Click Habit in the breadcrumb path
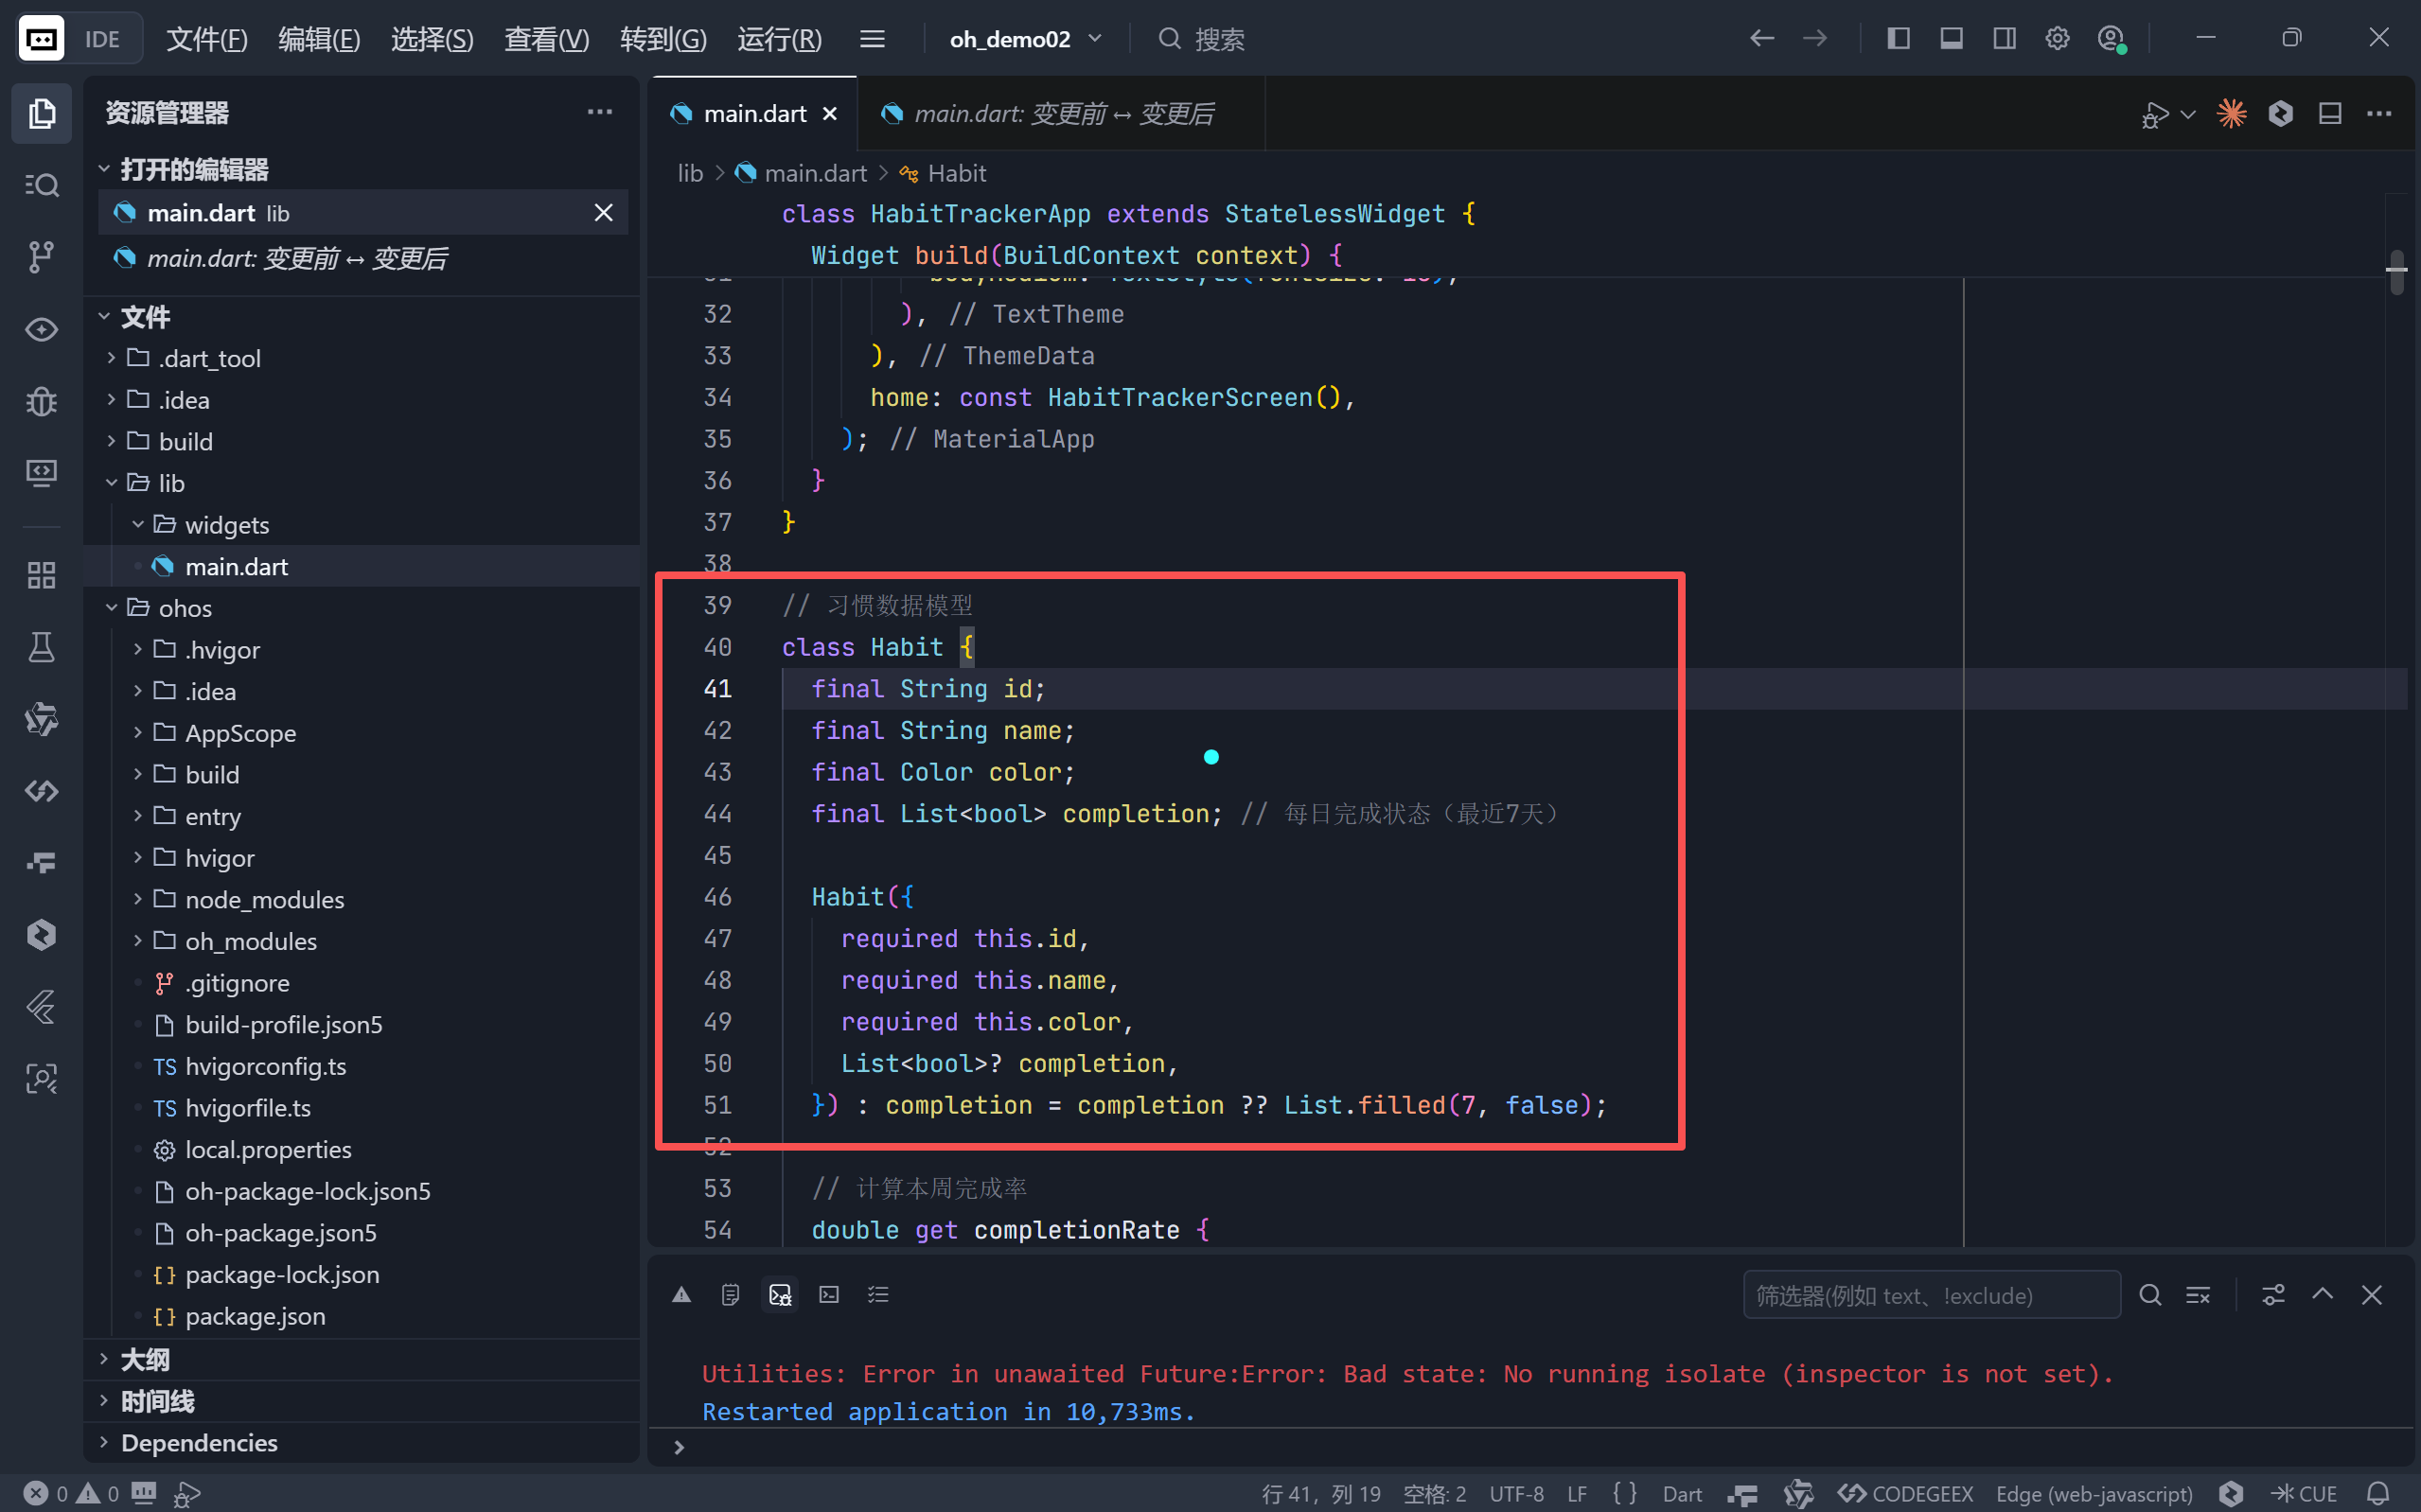Viewport: 2421px width, 1512px height. point(956,173)
